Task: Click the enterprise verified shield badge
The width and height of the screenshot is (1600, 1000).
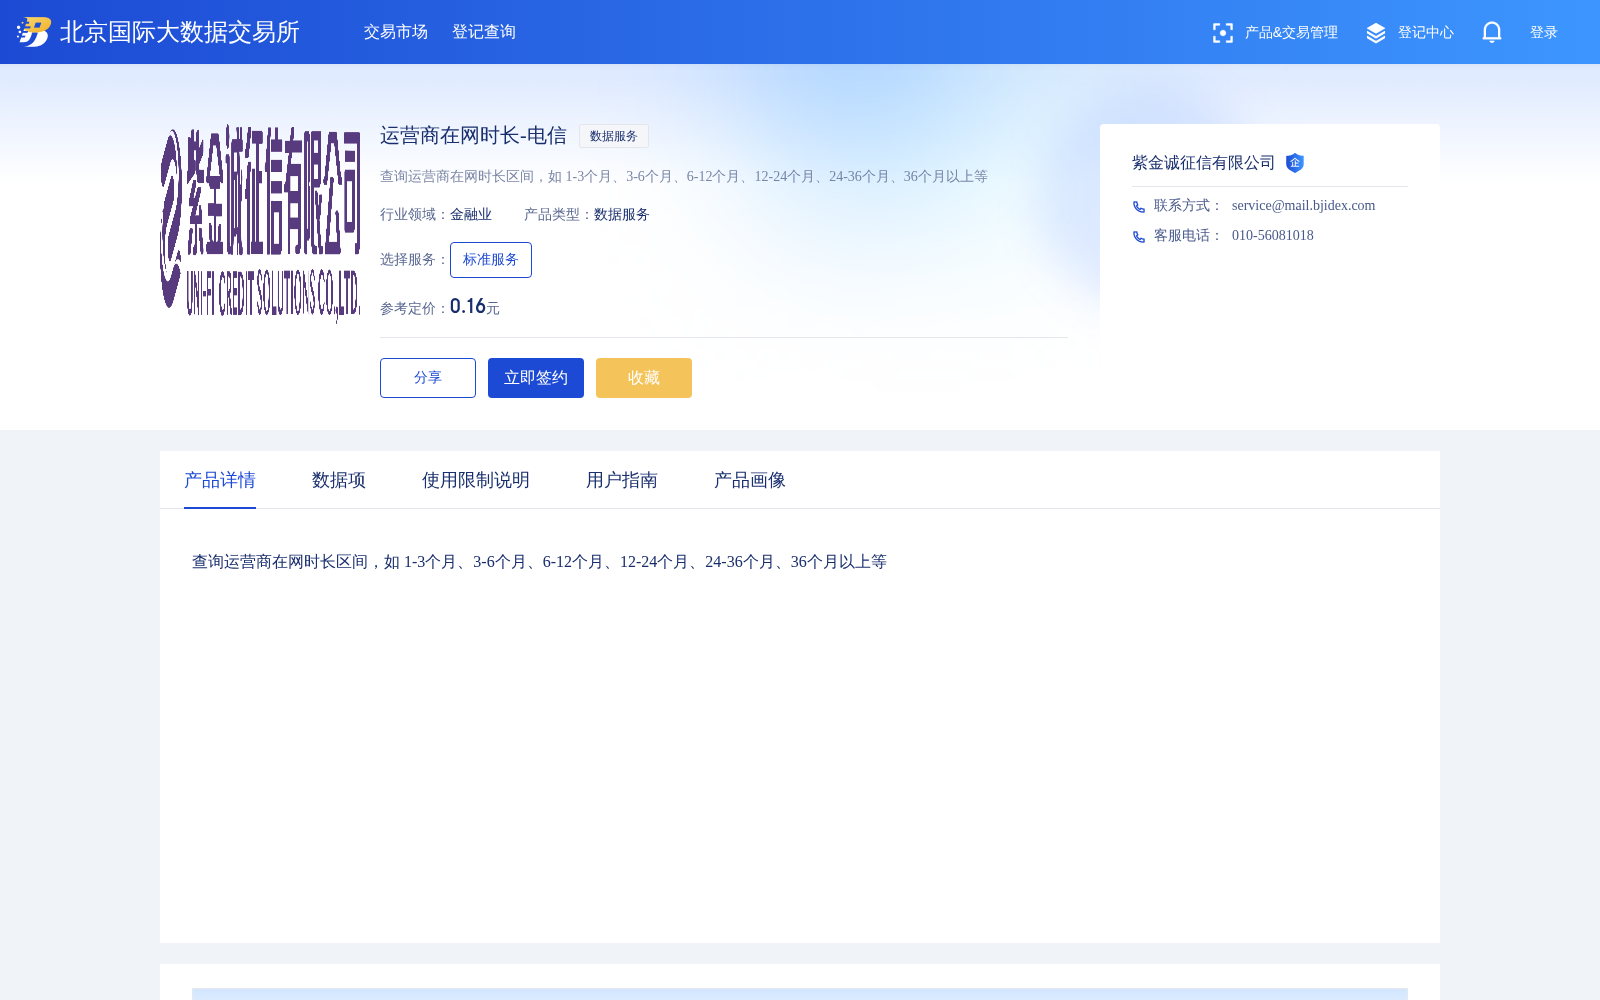Action: click(1295, 163)
